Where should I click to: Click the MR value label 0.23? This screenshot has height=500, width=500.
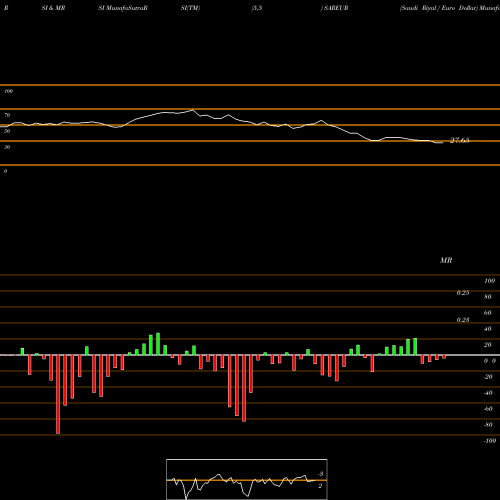[x=463, y=320]
